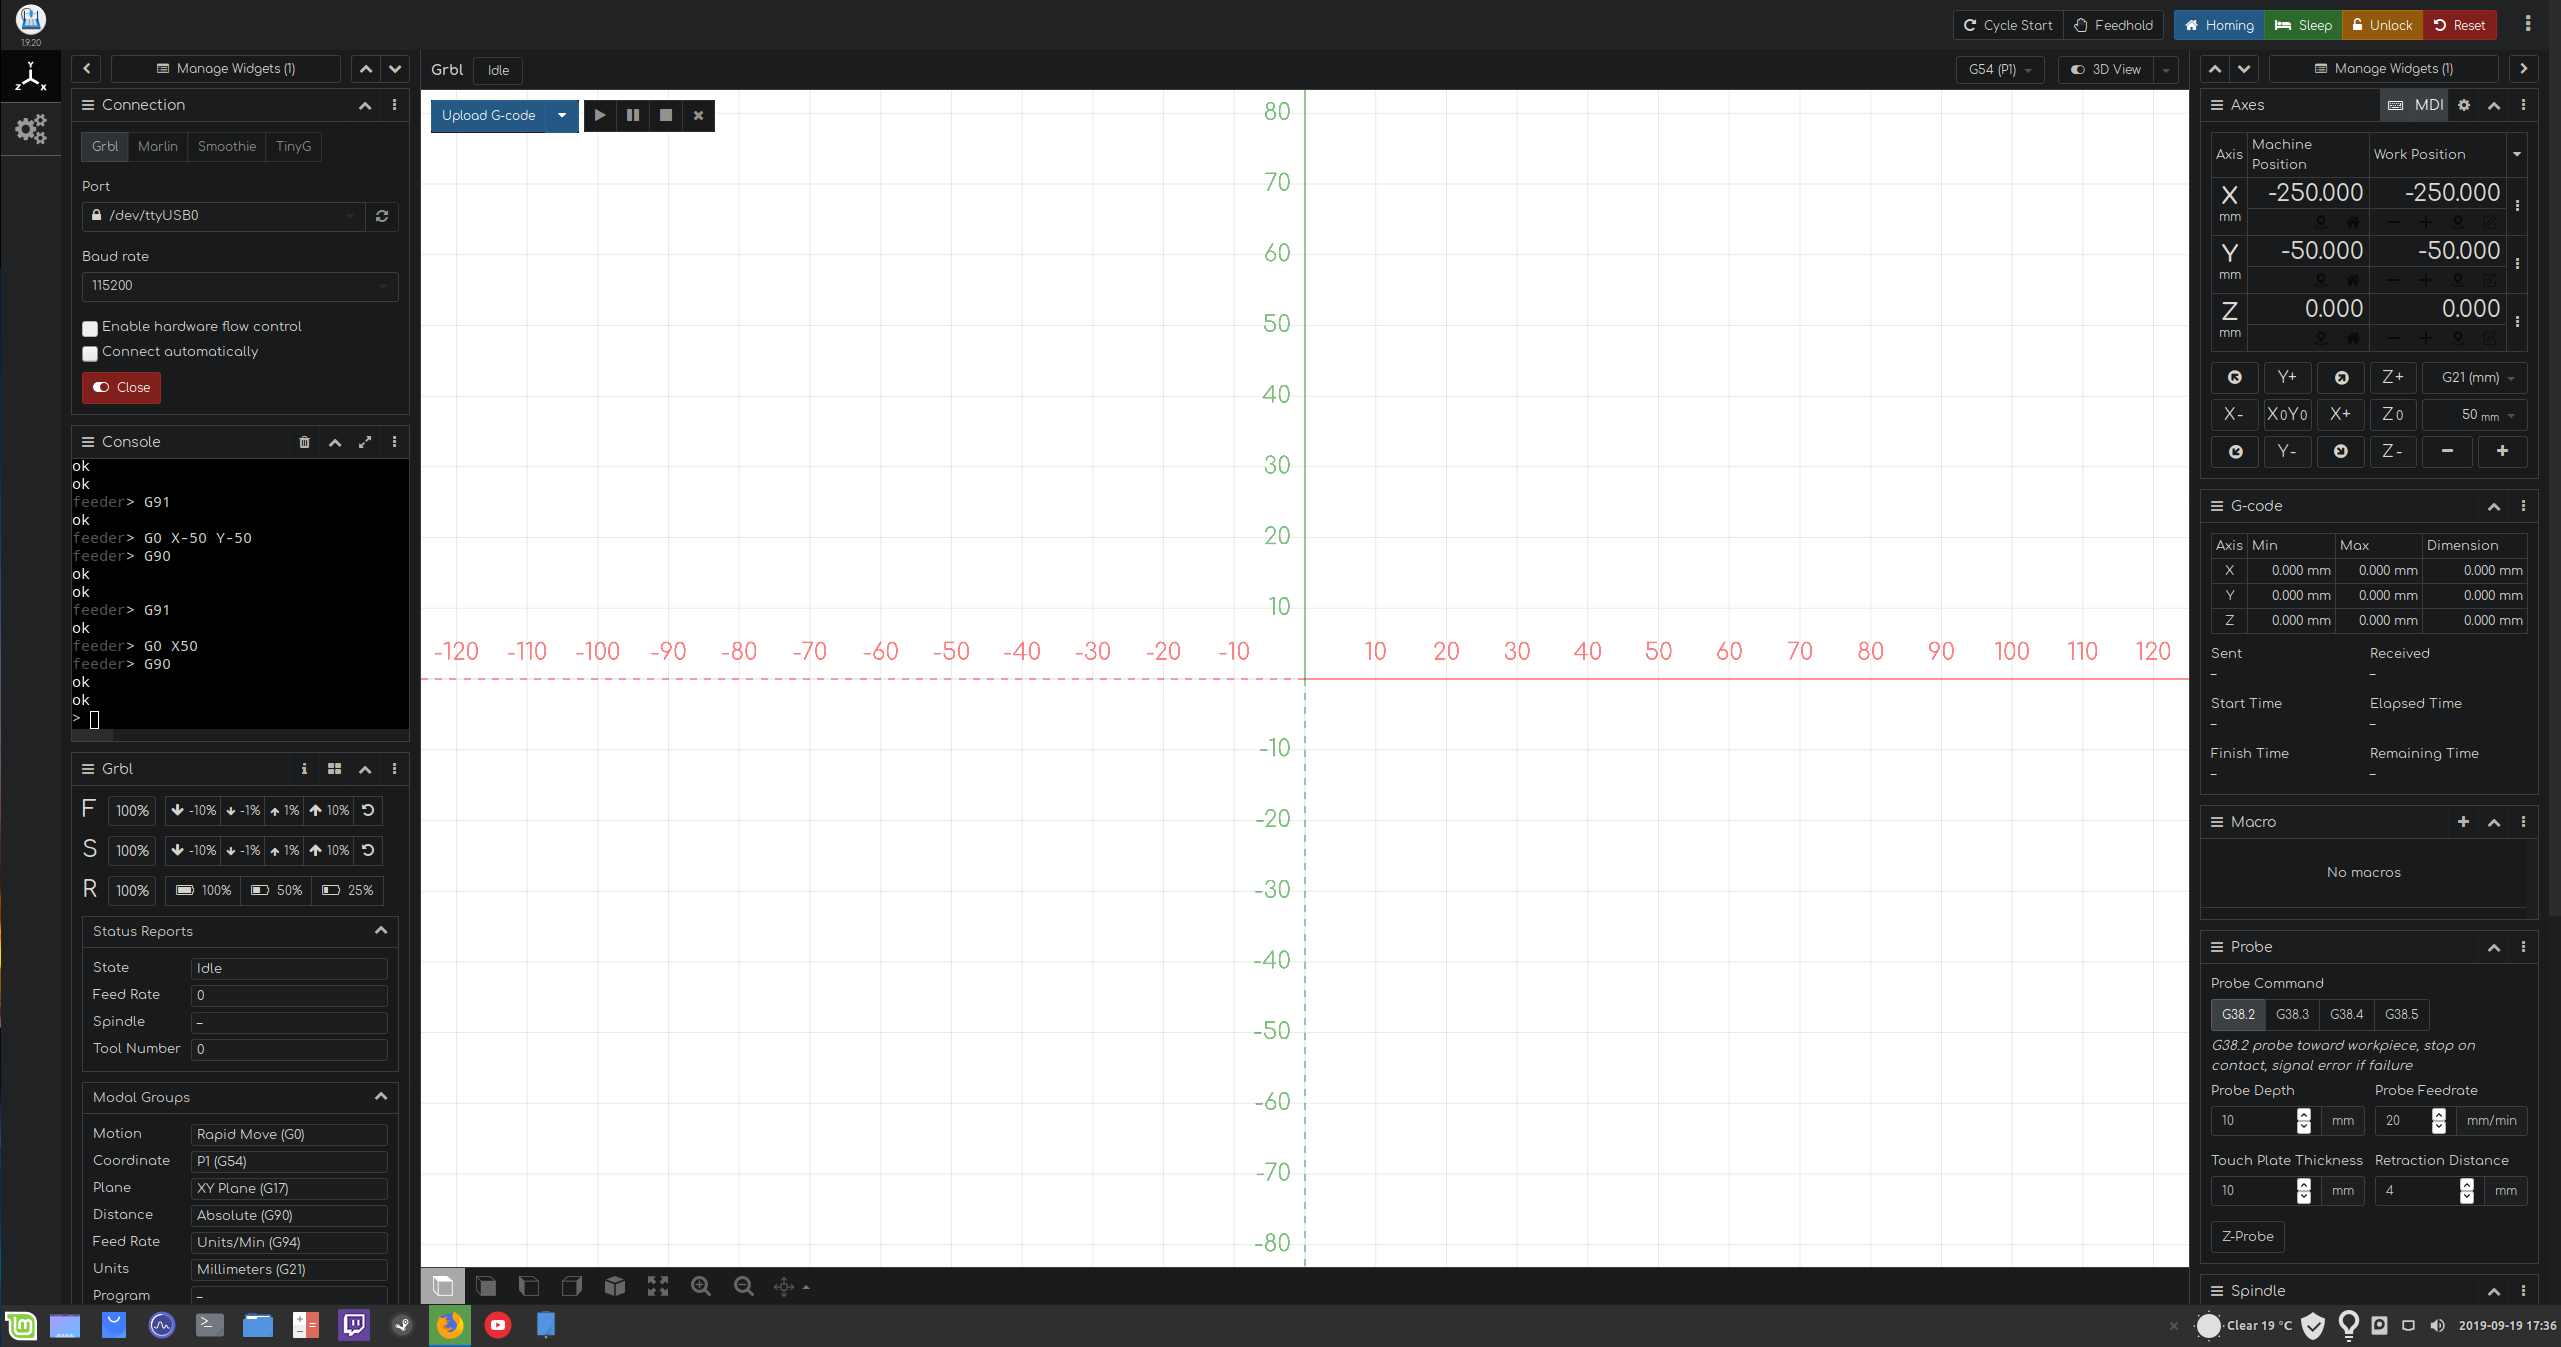
Task: Open the G54 (P1) coordinate dropdown
Action: [1999, 70]
